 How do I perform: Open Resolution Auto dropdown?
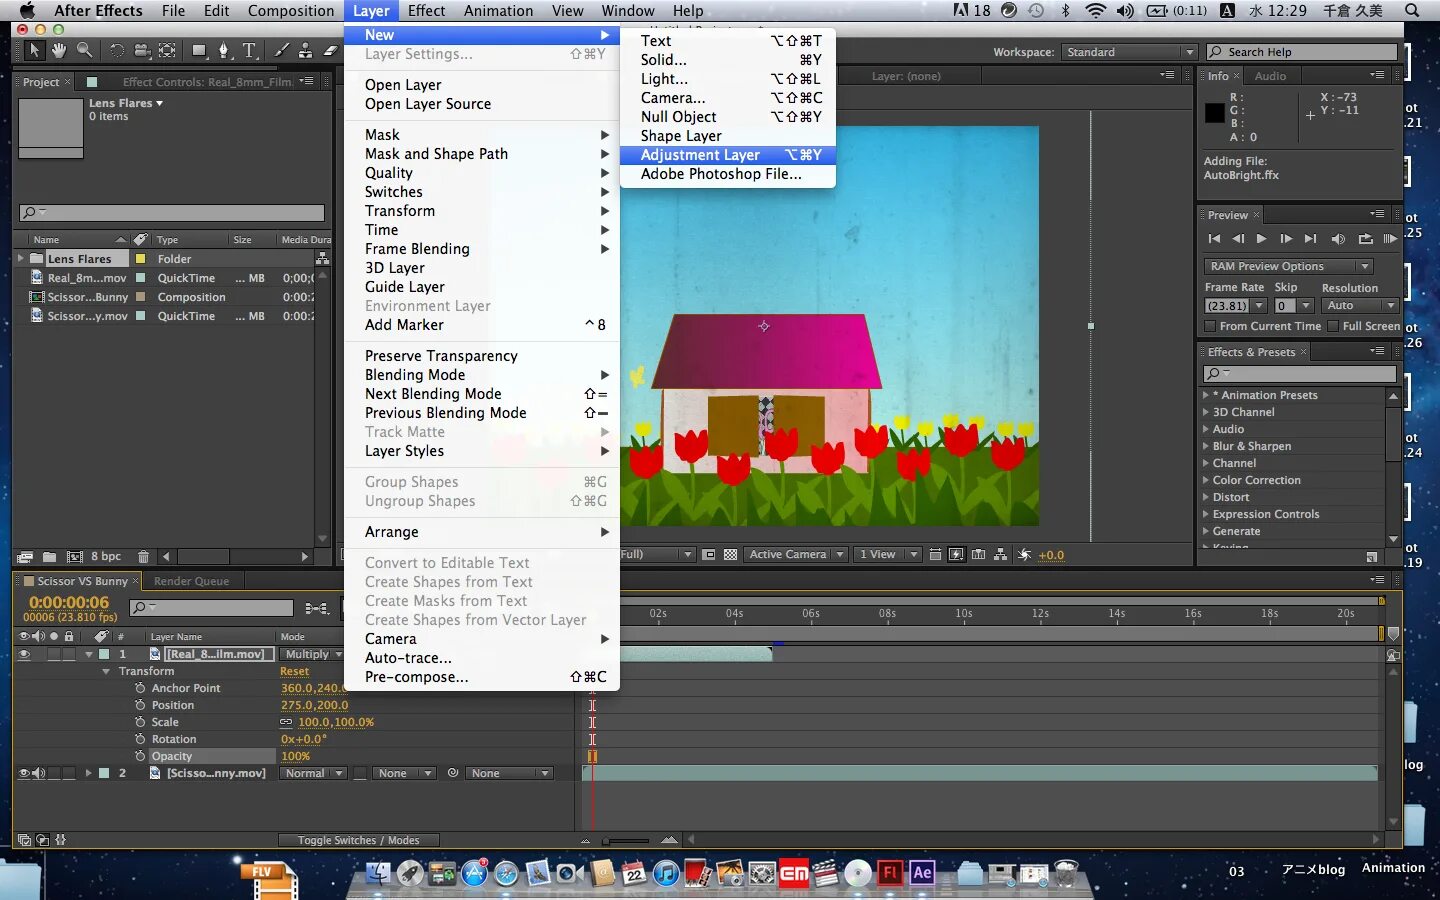tap(1360, 305)
